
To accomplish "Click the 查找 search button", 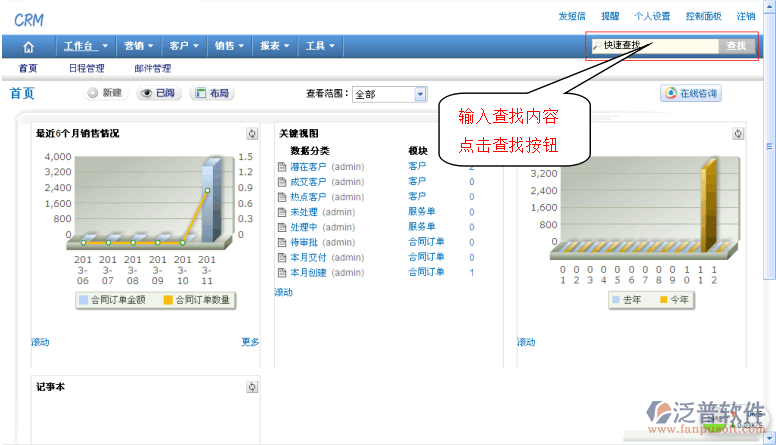I will click(736, 46).
